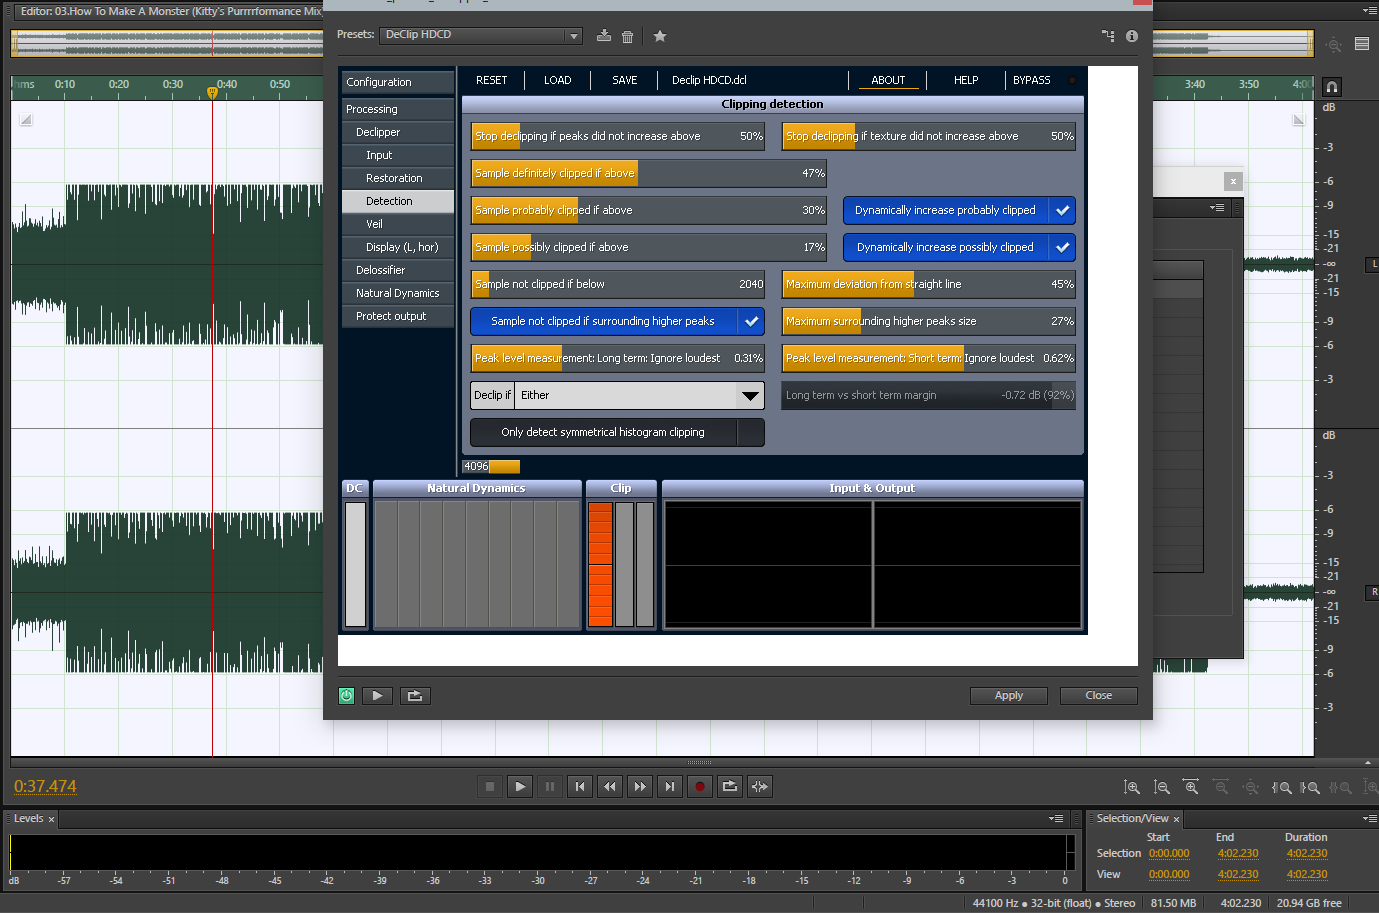The image size is (1379, 913).
Task: Adjust 'Maximum surrounding higher peaks size' slider
Action: coord(929,321)
